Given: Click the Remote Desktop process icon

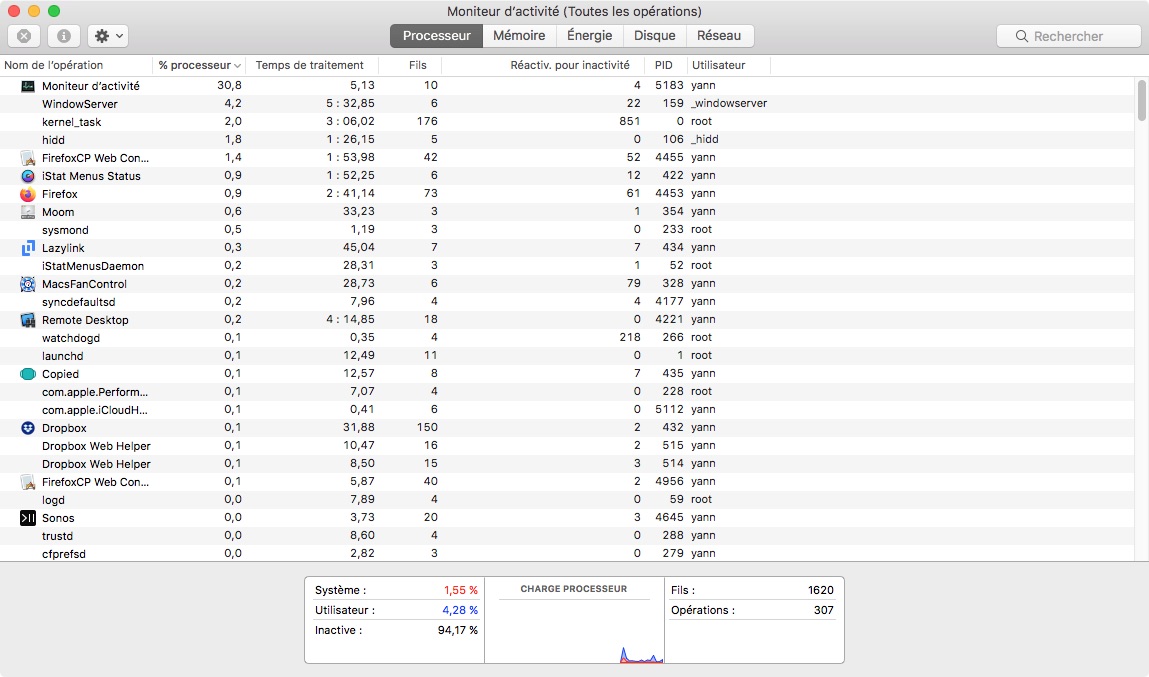Looking at the screenshot, I should 28,320.
